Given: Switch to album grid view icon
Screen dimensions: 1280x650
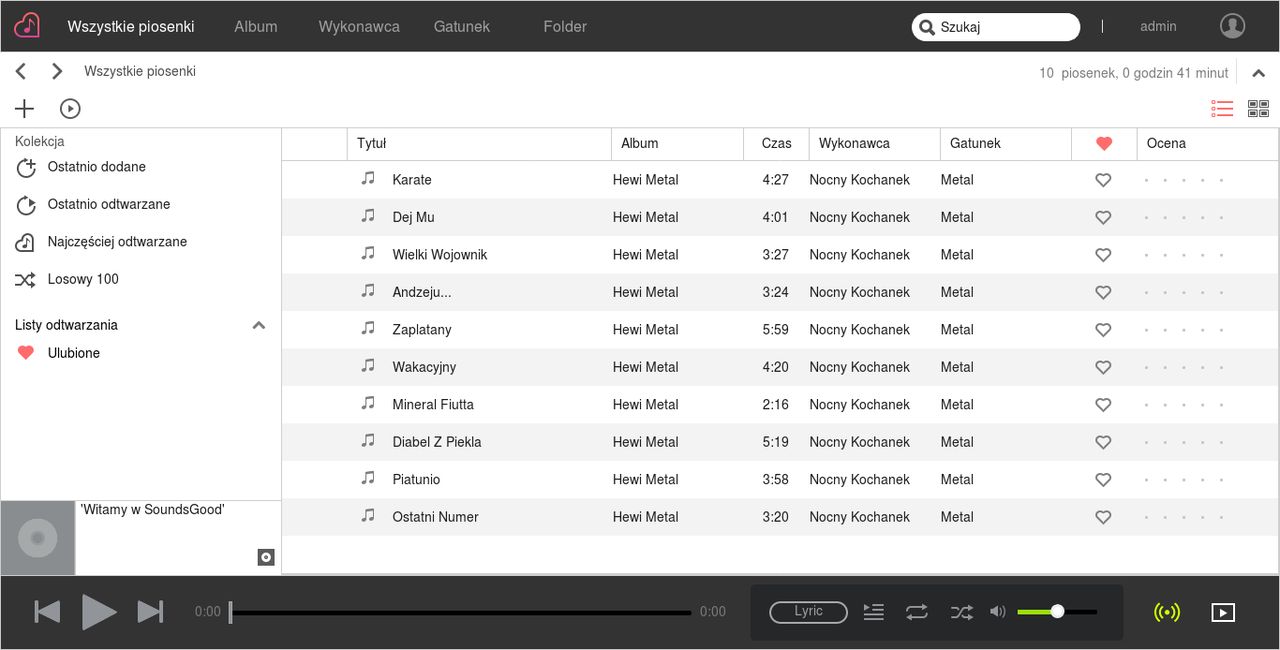Looking at the screenshot, I should coord(1258,108).
